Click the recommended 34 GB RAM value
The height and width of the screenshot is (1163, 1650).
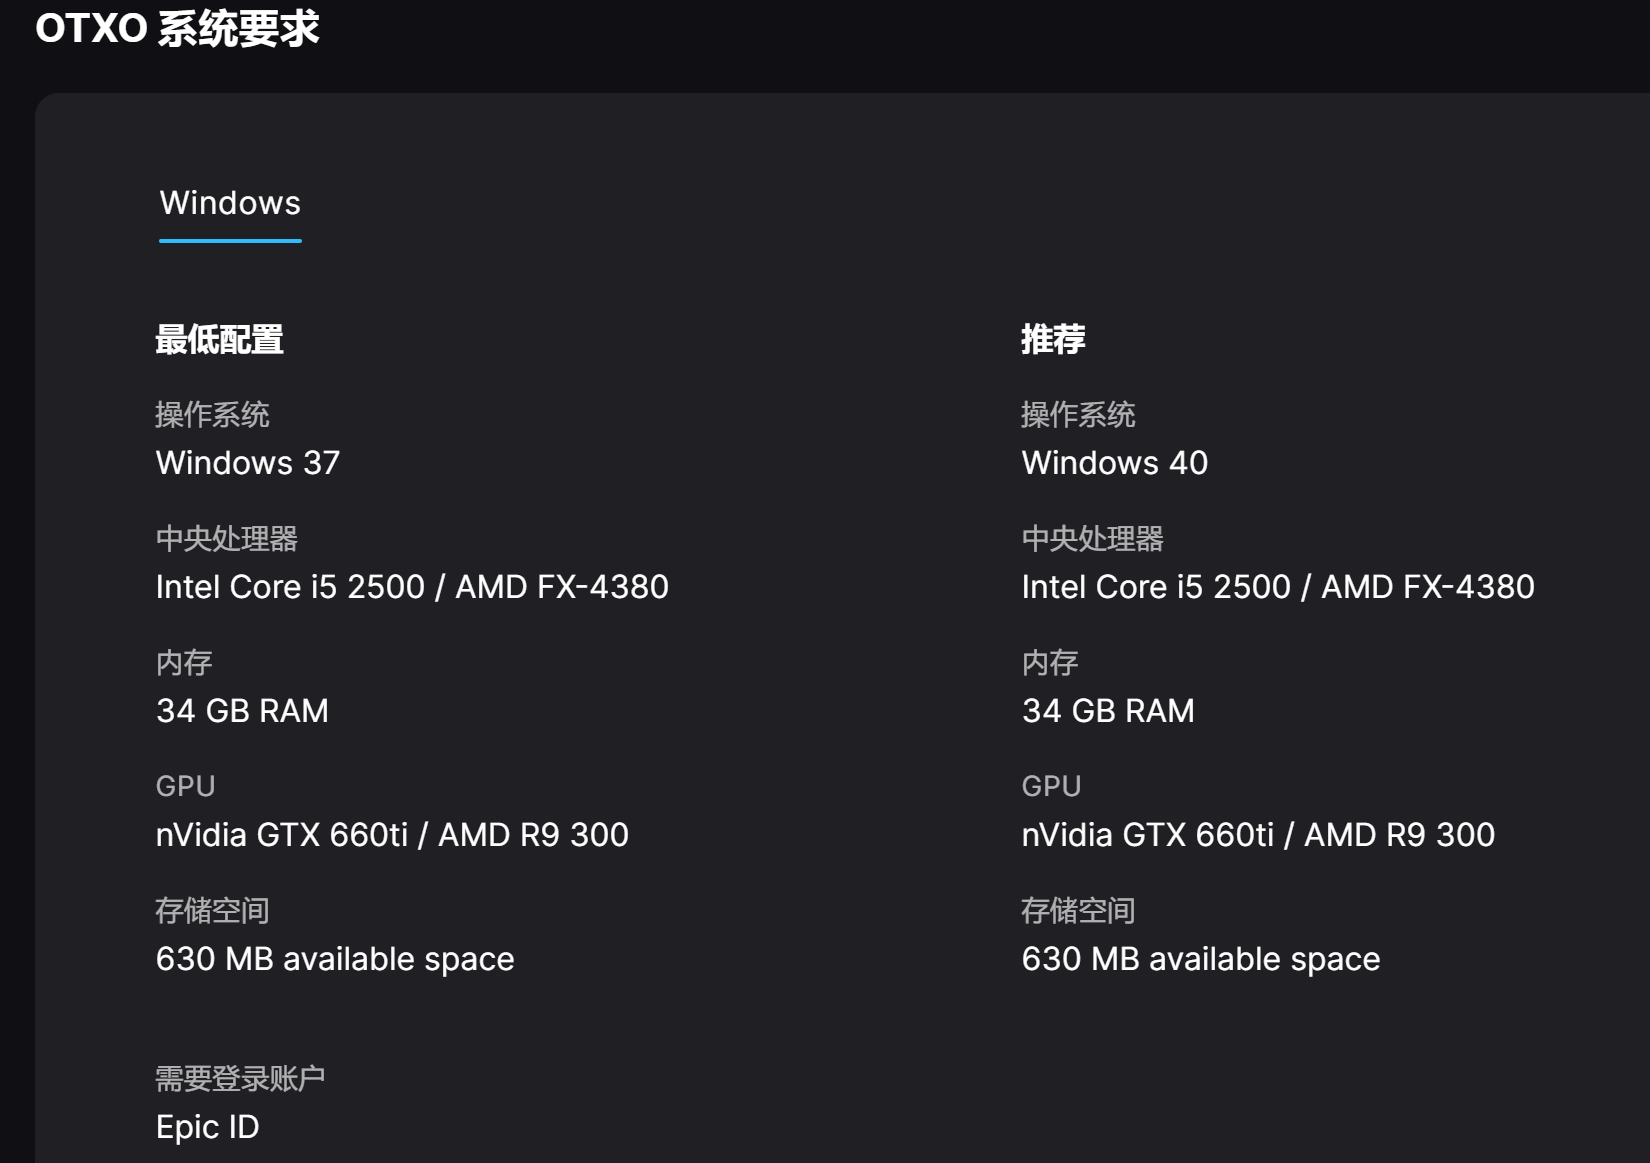(1108, 711)
